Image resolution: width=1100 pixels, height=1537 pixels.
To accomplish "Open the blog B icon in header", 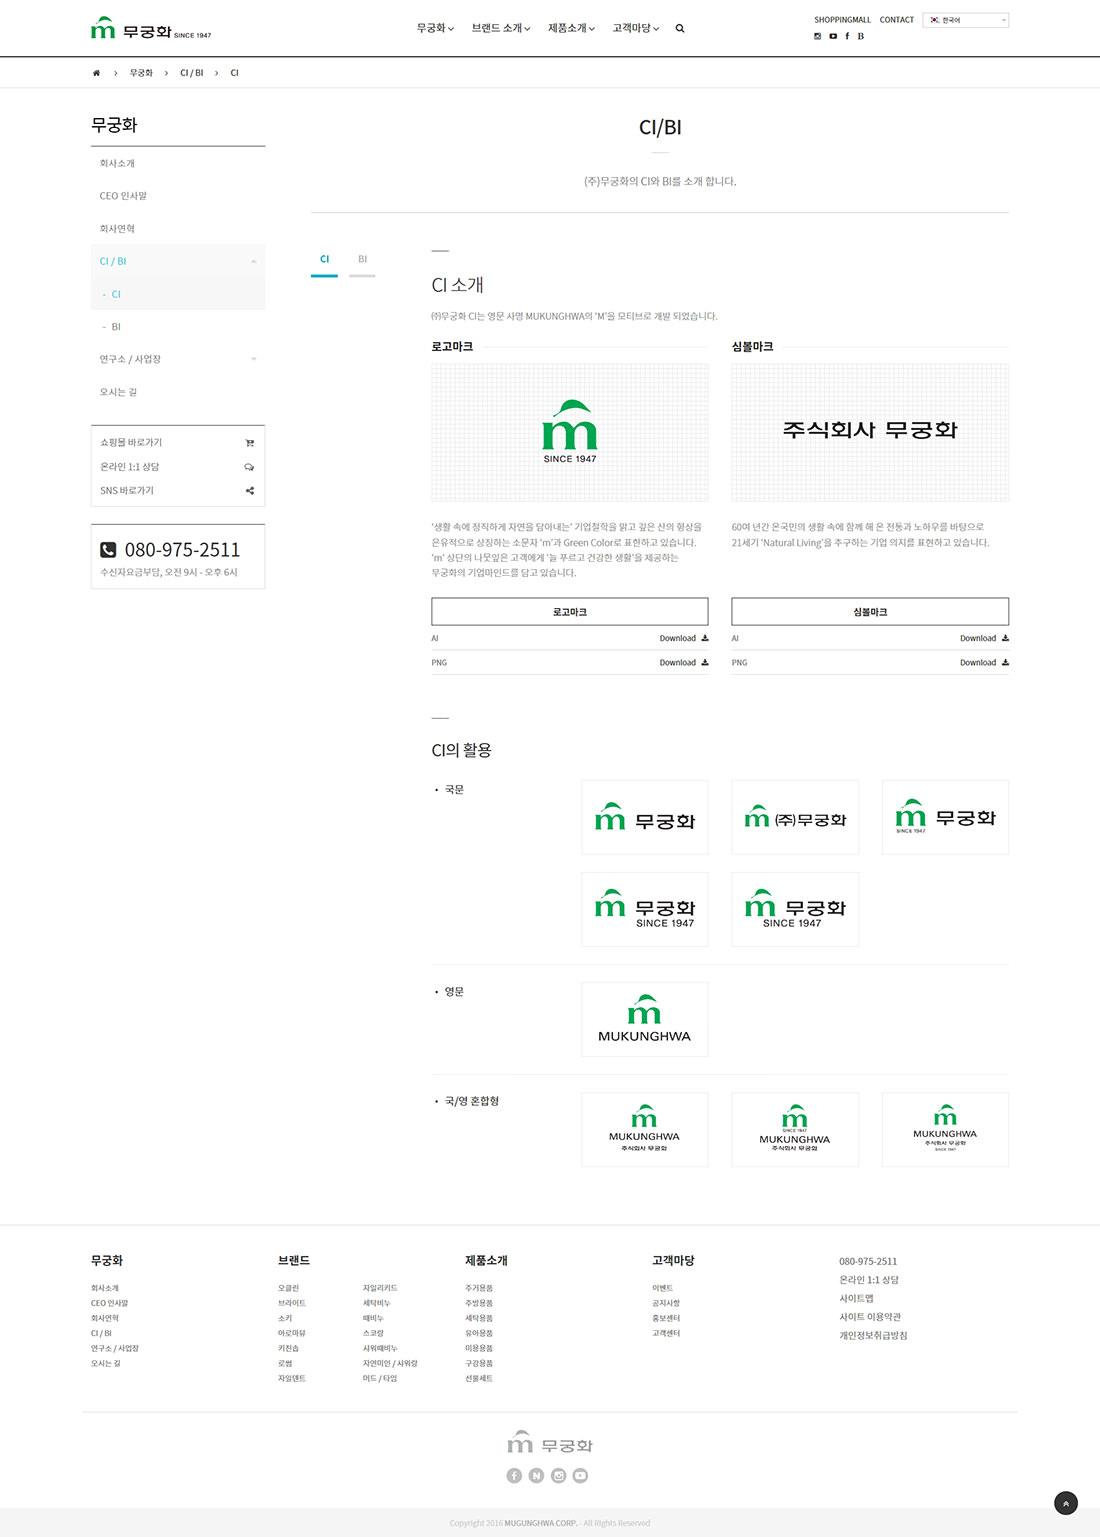I will (x=861, y=36).
